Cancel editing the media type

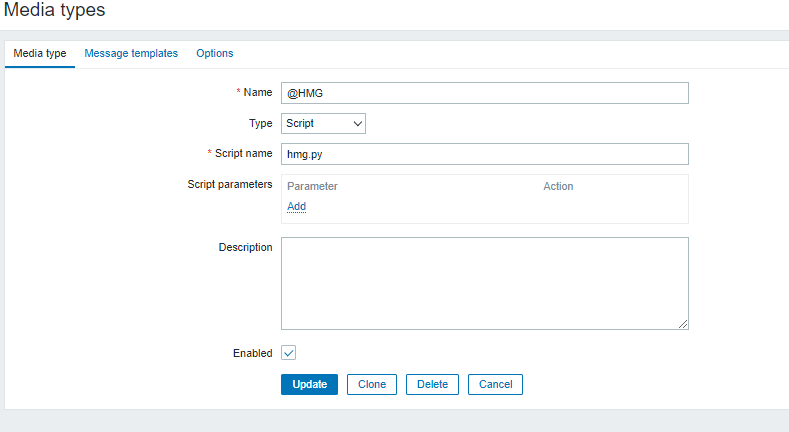pos(495,384)
